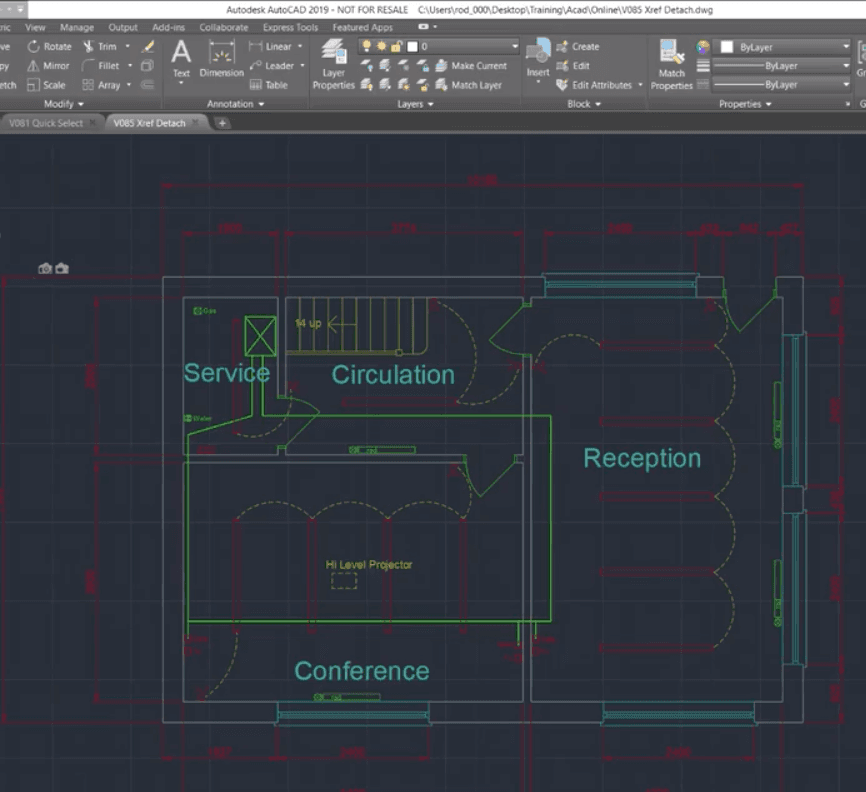The width and height of the screenshot is (866, 792).
Task: Open the Trim dropdown arrow
Action: [128, 46]
